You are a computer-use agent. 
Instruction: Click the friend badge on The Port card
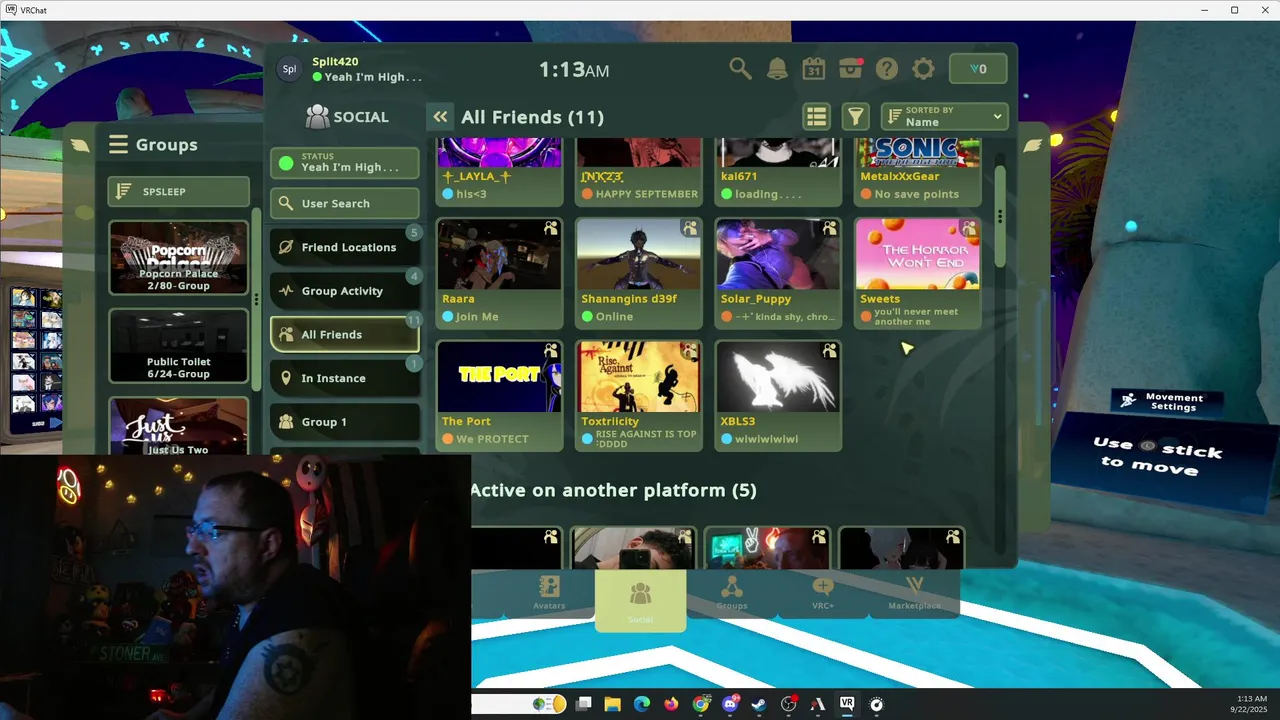point(551,350)
